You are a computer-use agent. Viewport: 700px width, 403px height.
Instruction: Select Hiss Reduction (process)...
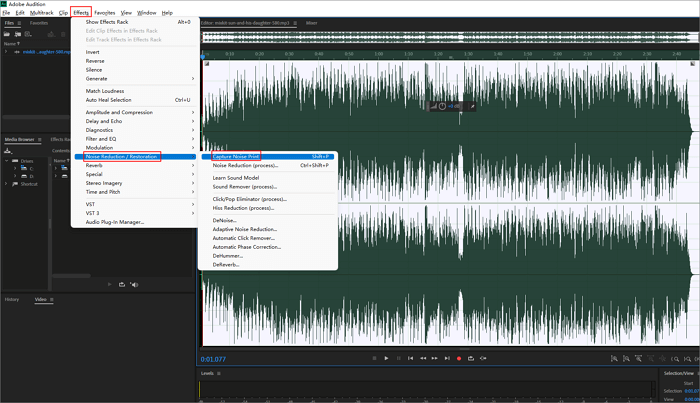tap(267, 208)
